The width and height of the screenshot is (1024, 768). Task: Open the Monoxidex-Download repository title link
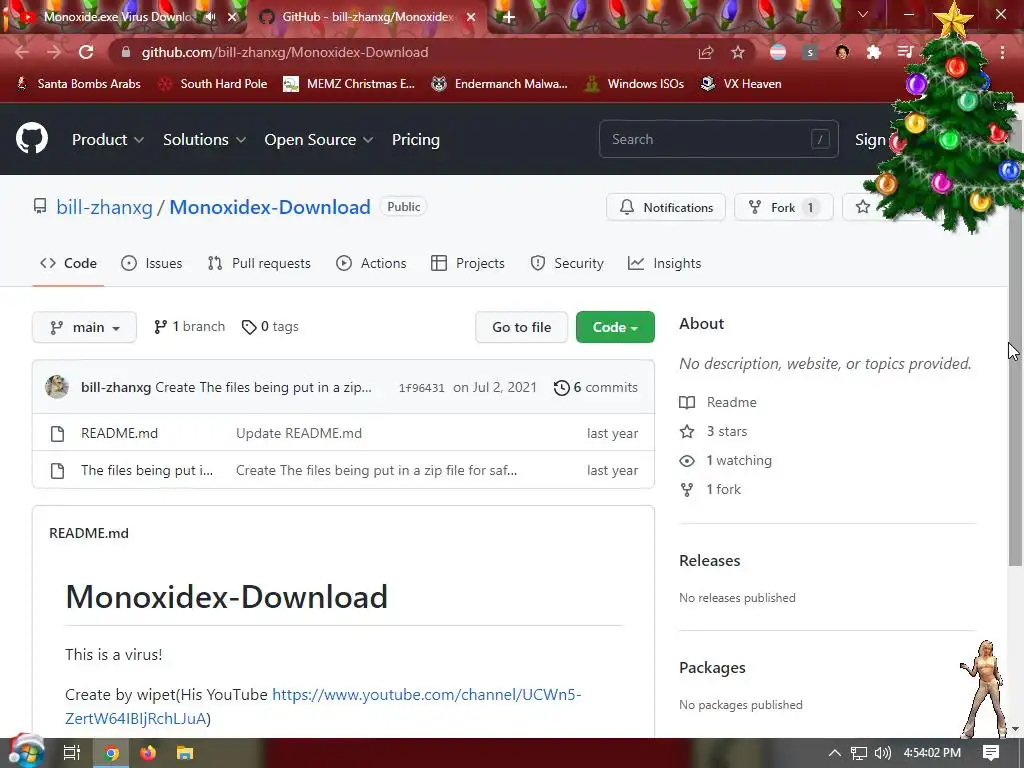(270, 207)
